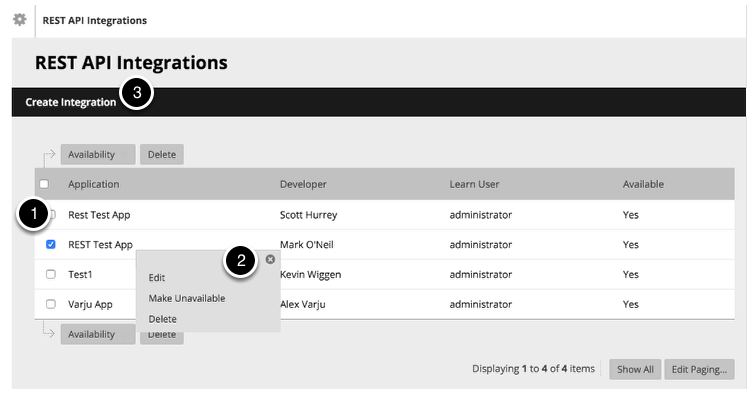Viewport: 752px width, 394px height.
Task: Close the context menu with the X icon
Action: [270, 259]
